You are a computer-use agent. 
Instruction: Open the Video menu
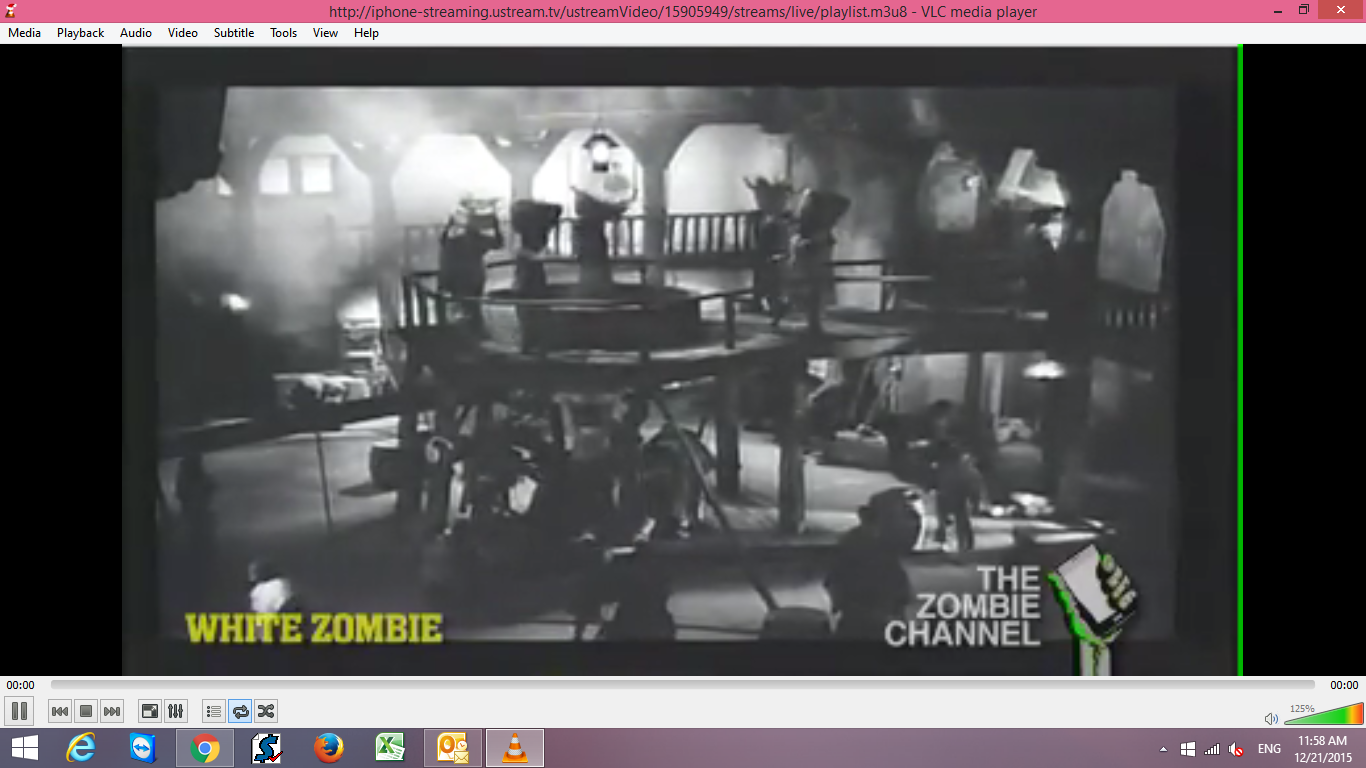pyautogui.click(x=183, y=33)
